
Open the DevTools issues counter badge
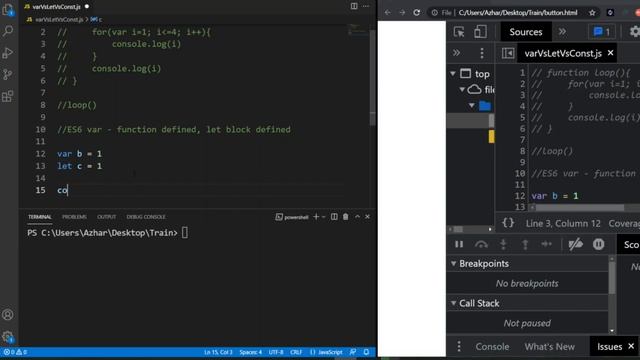point(602,32)
